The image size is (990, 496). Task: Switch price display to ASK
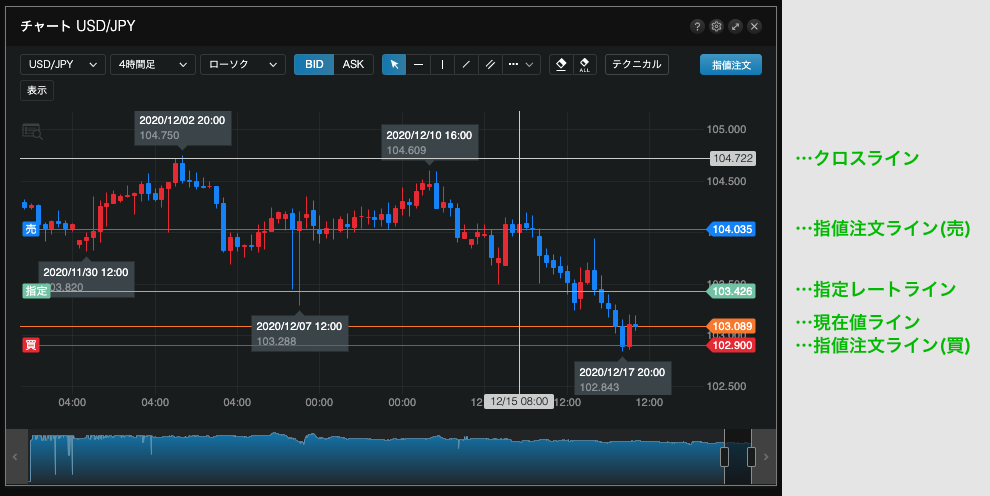(353, 64)
